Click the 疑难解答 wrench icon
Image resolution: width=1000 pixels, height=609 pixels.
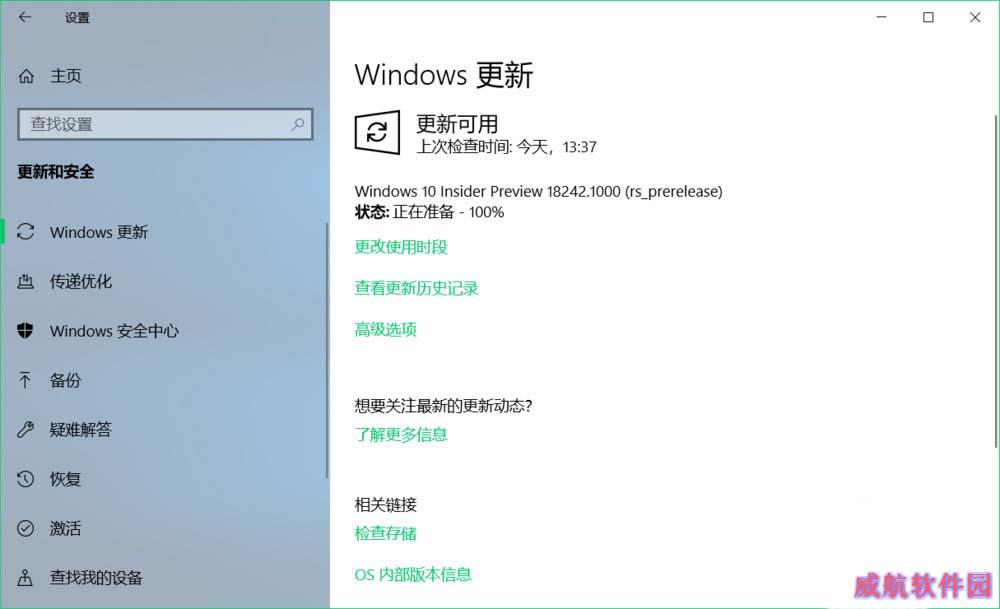coord(26,429)
